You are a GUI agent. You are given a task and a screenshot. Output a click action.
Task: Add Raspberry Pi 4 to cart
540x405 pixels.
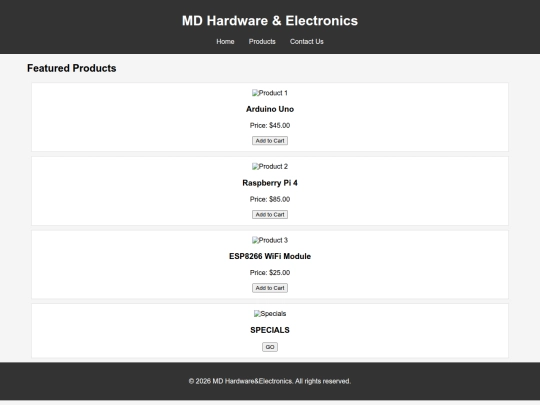point(270,215)
